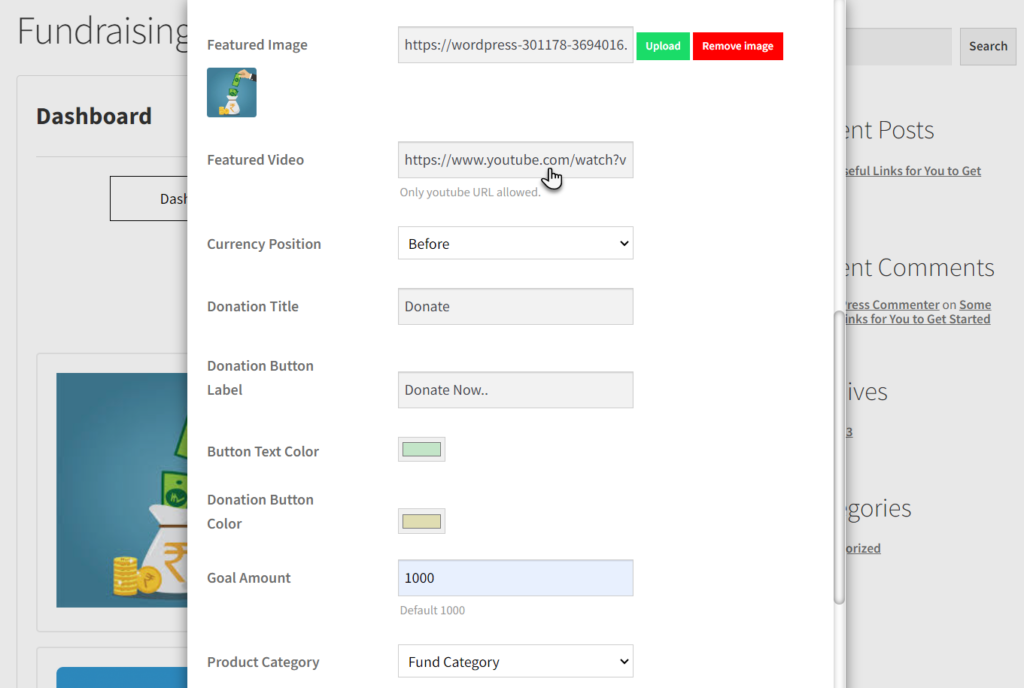Open the 'ress Commenter' author link
Viewport: 1024px width, 688px height.
click(892, 305)
